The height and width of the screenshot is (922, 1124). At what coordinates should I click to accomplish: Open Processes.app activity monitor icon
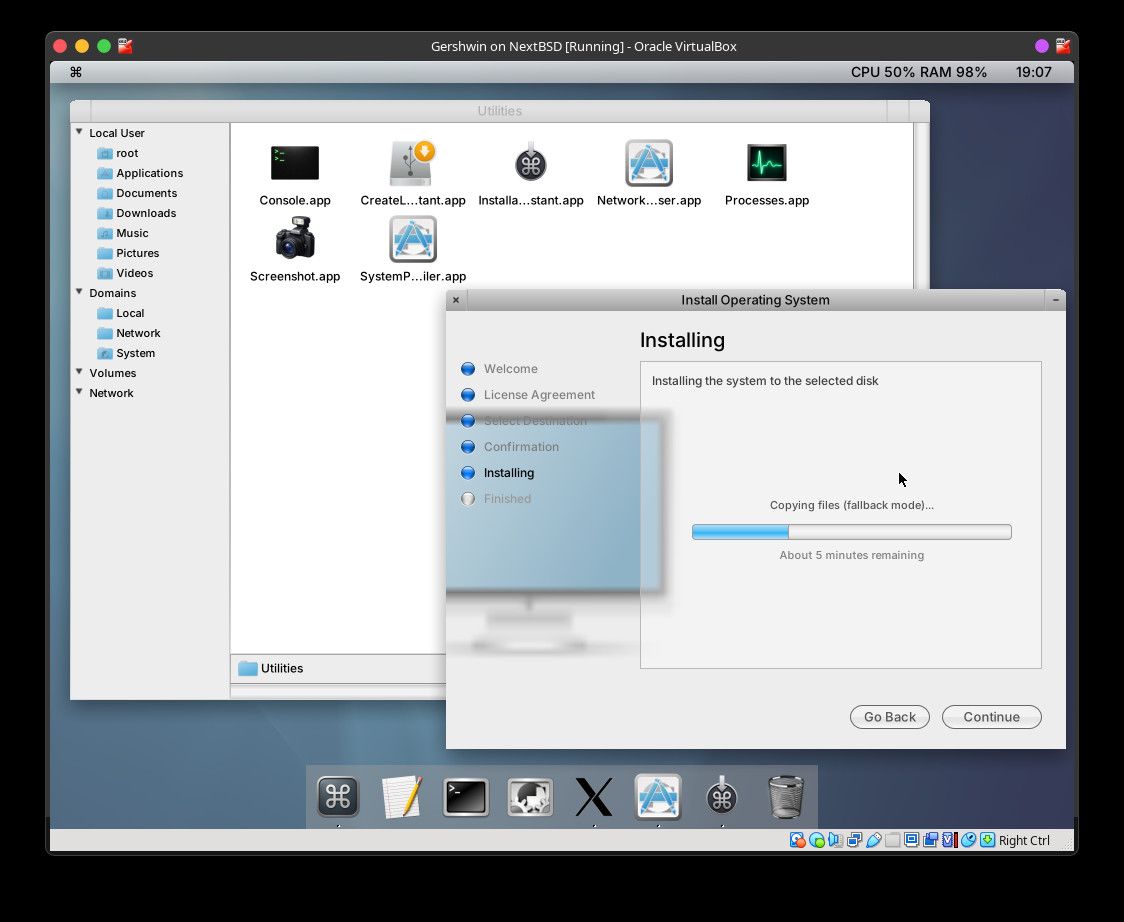tap(766, 163)
